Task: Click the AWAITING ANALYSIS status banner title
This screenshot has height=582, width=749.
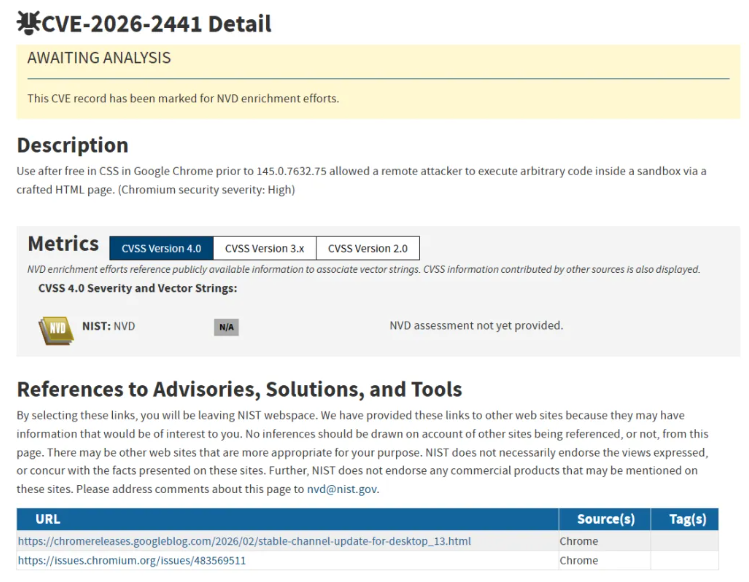Action: [x=99, y=58]
